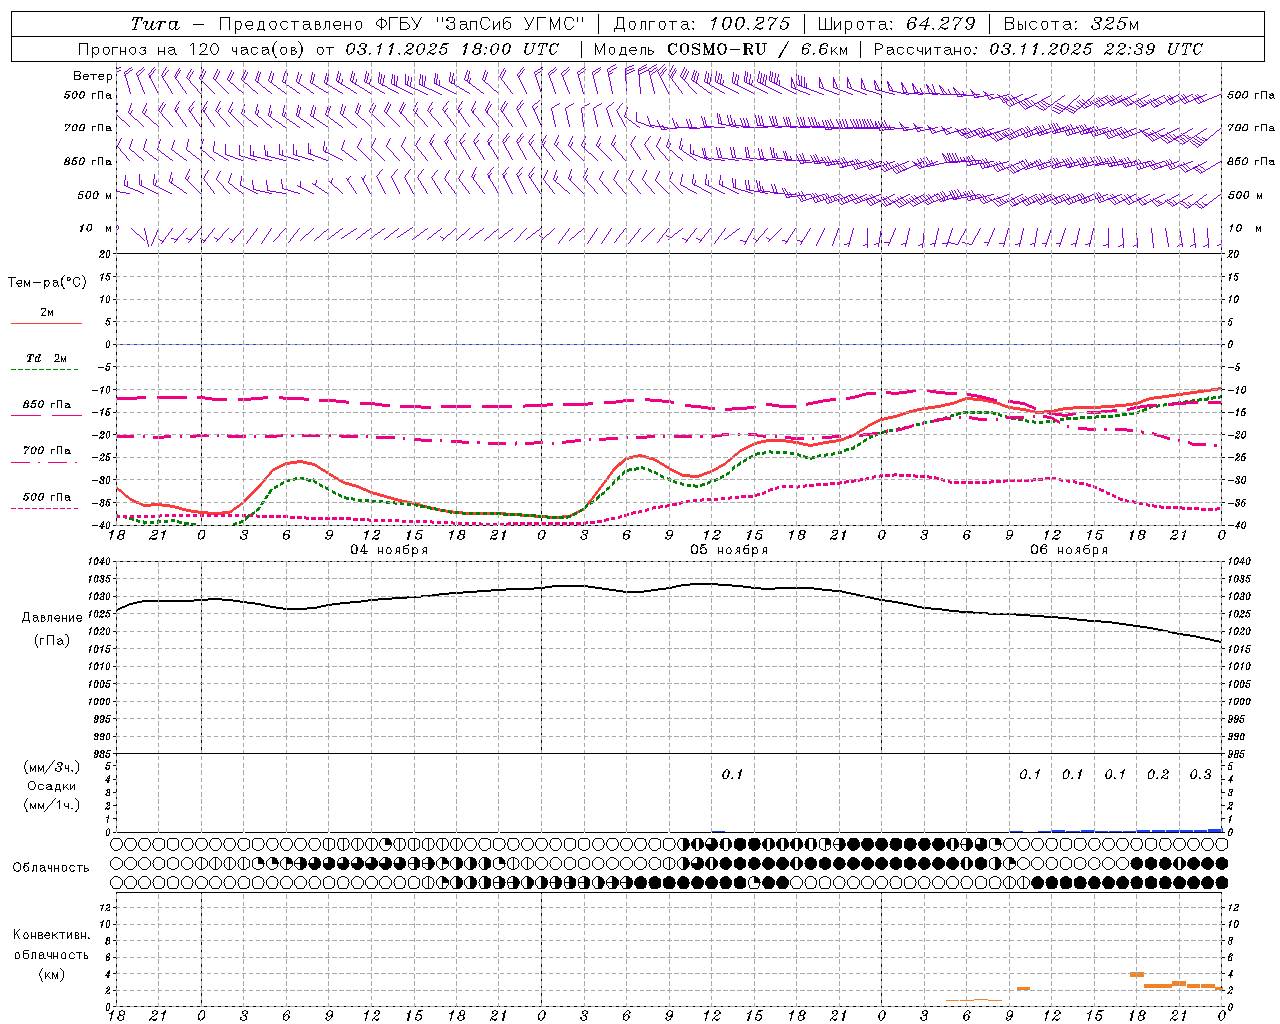Click the right-side "700 гПа" wind level label
Screen dimensions: 1280x1024
point(1251,128)
